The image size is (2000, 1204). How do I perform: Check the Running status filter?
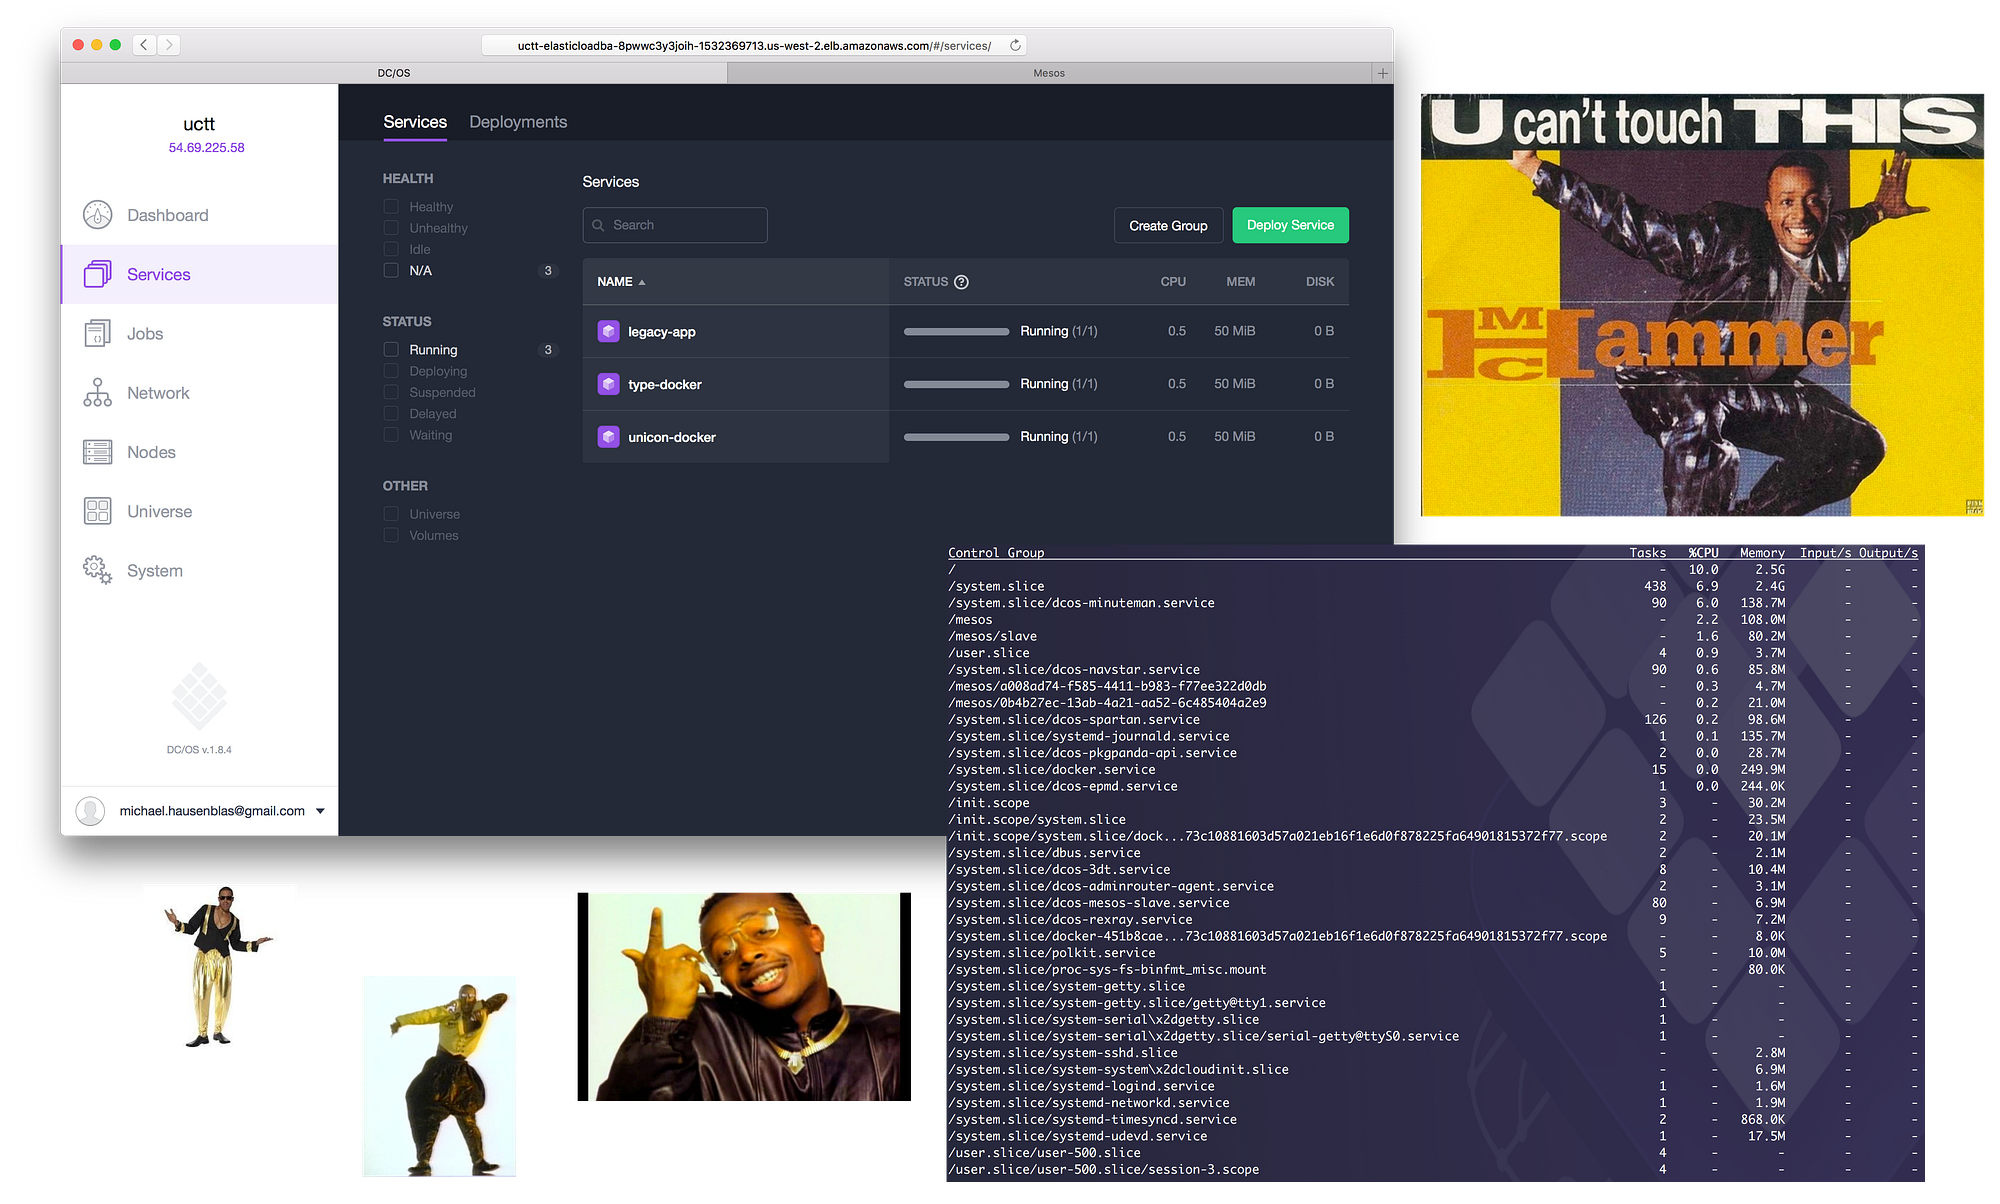391,349
